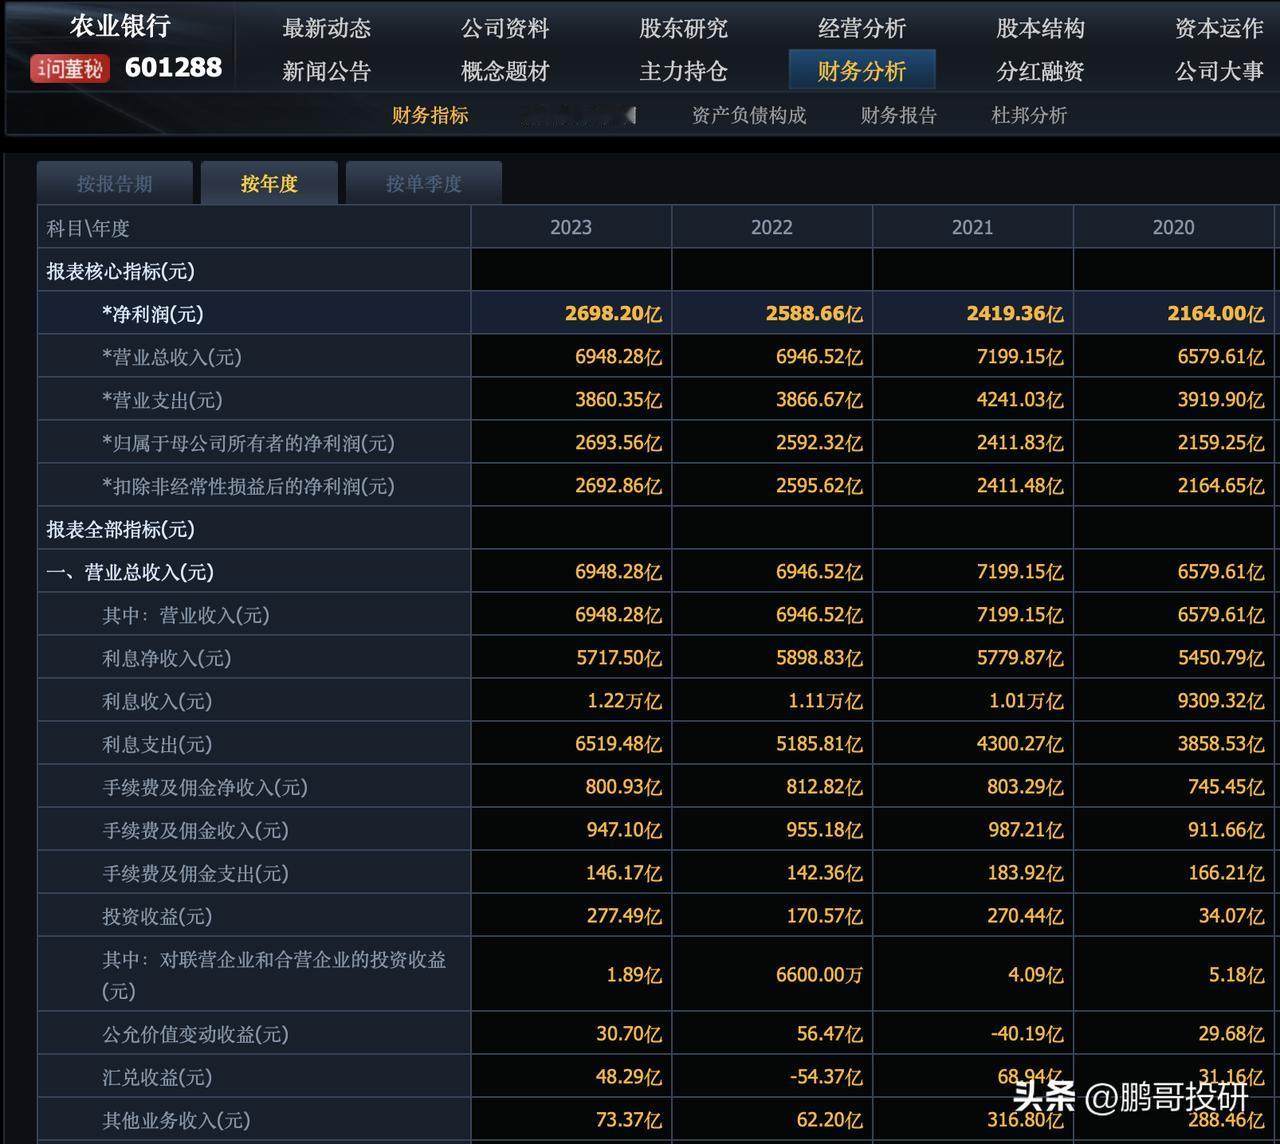Select the 报表全部指标(元) row label
Image resolution: width=1280 pixels, height=1144 pixels.
[x=120, y=529]
